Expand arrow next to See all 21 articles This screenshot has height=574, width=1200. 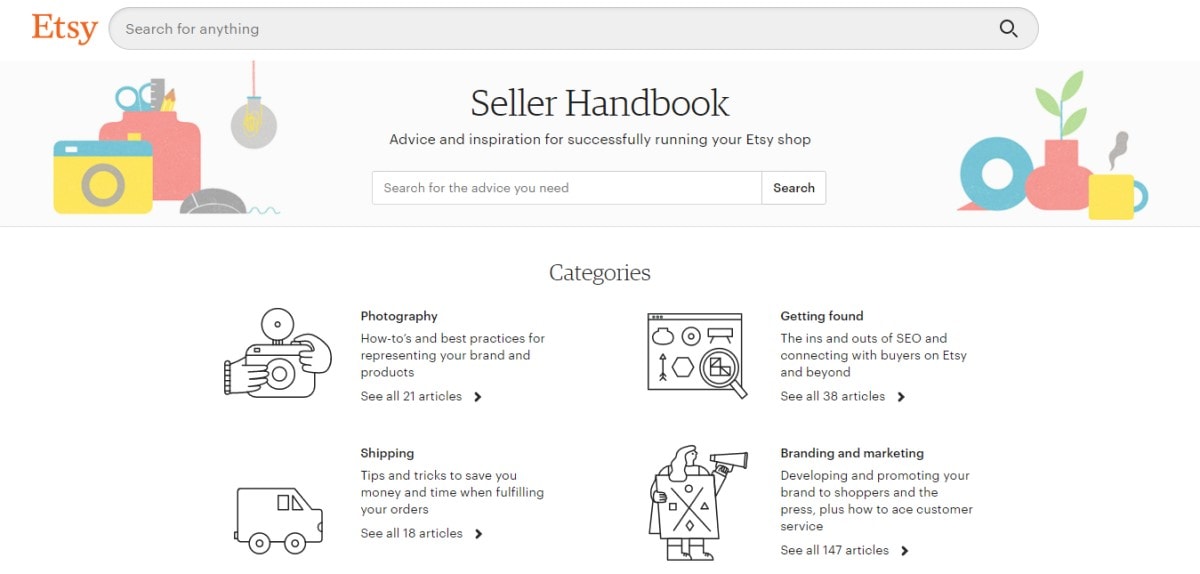point(478,397)
